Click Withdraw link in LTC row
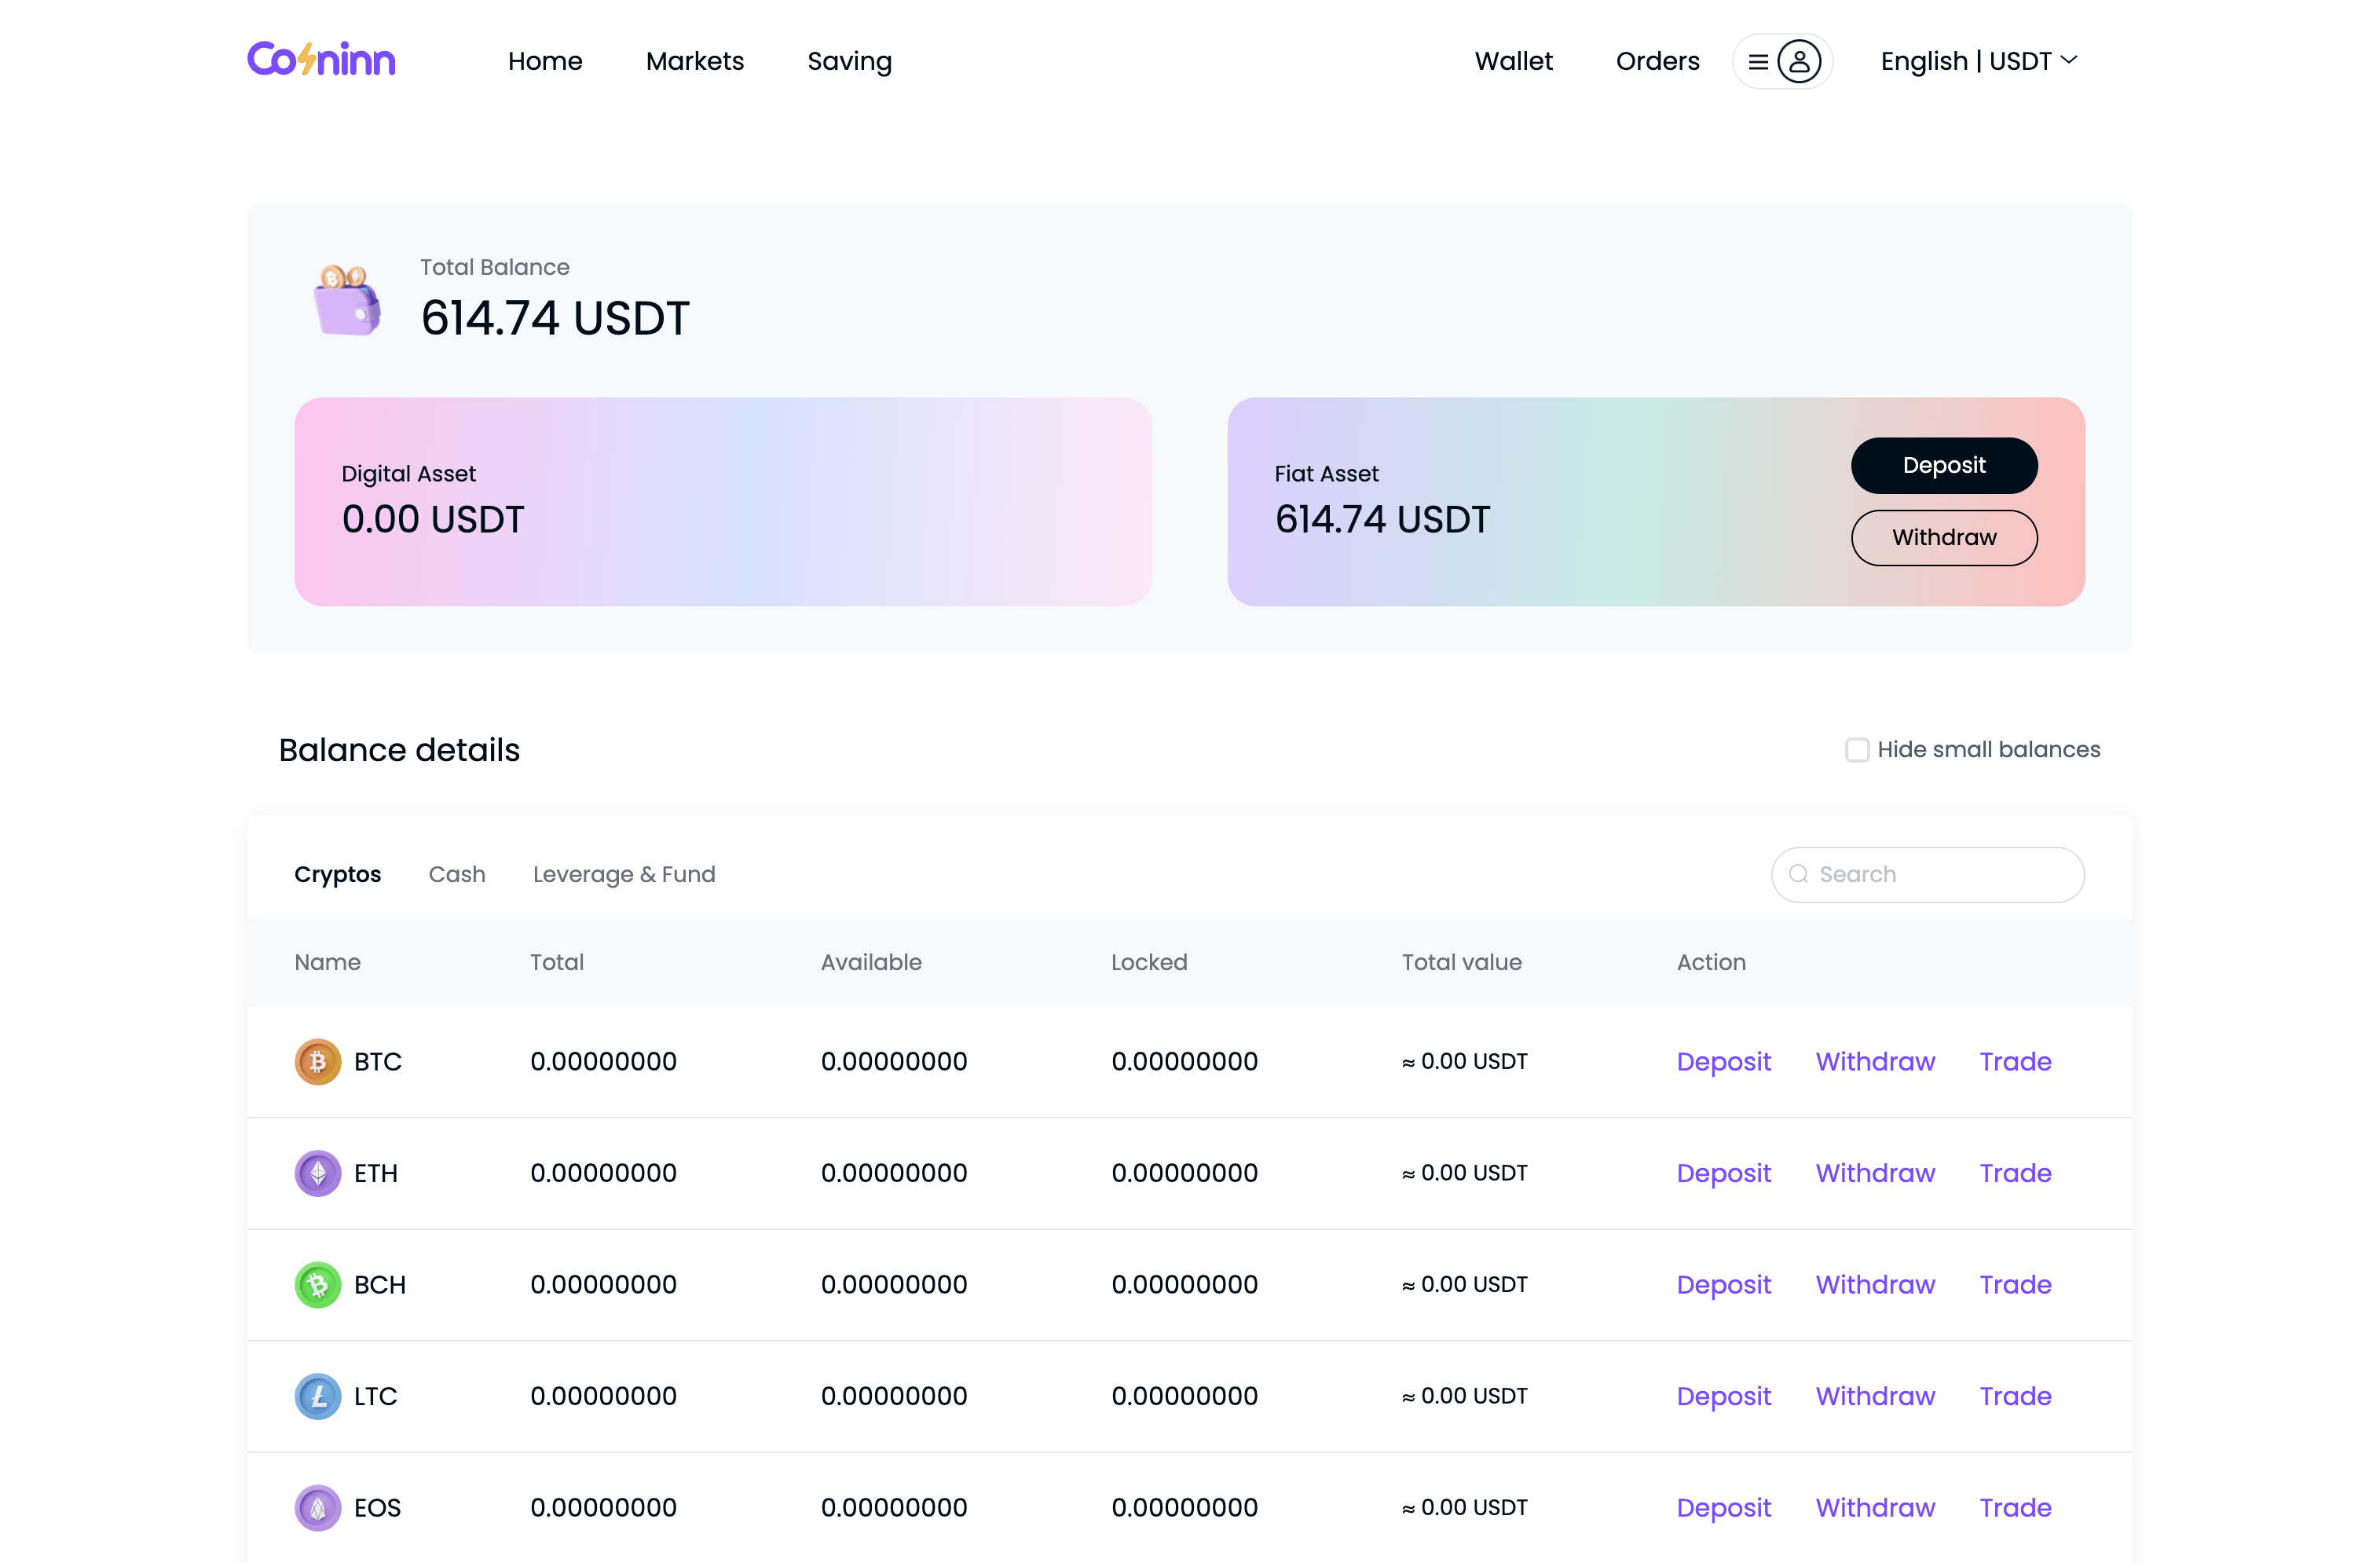Viewport: 2380px width, 1563px height. click(1875, 1395)
